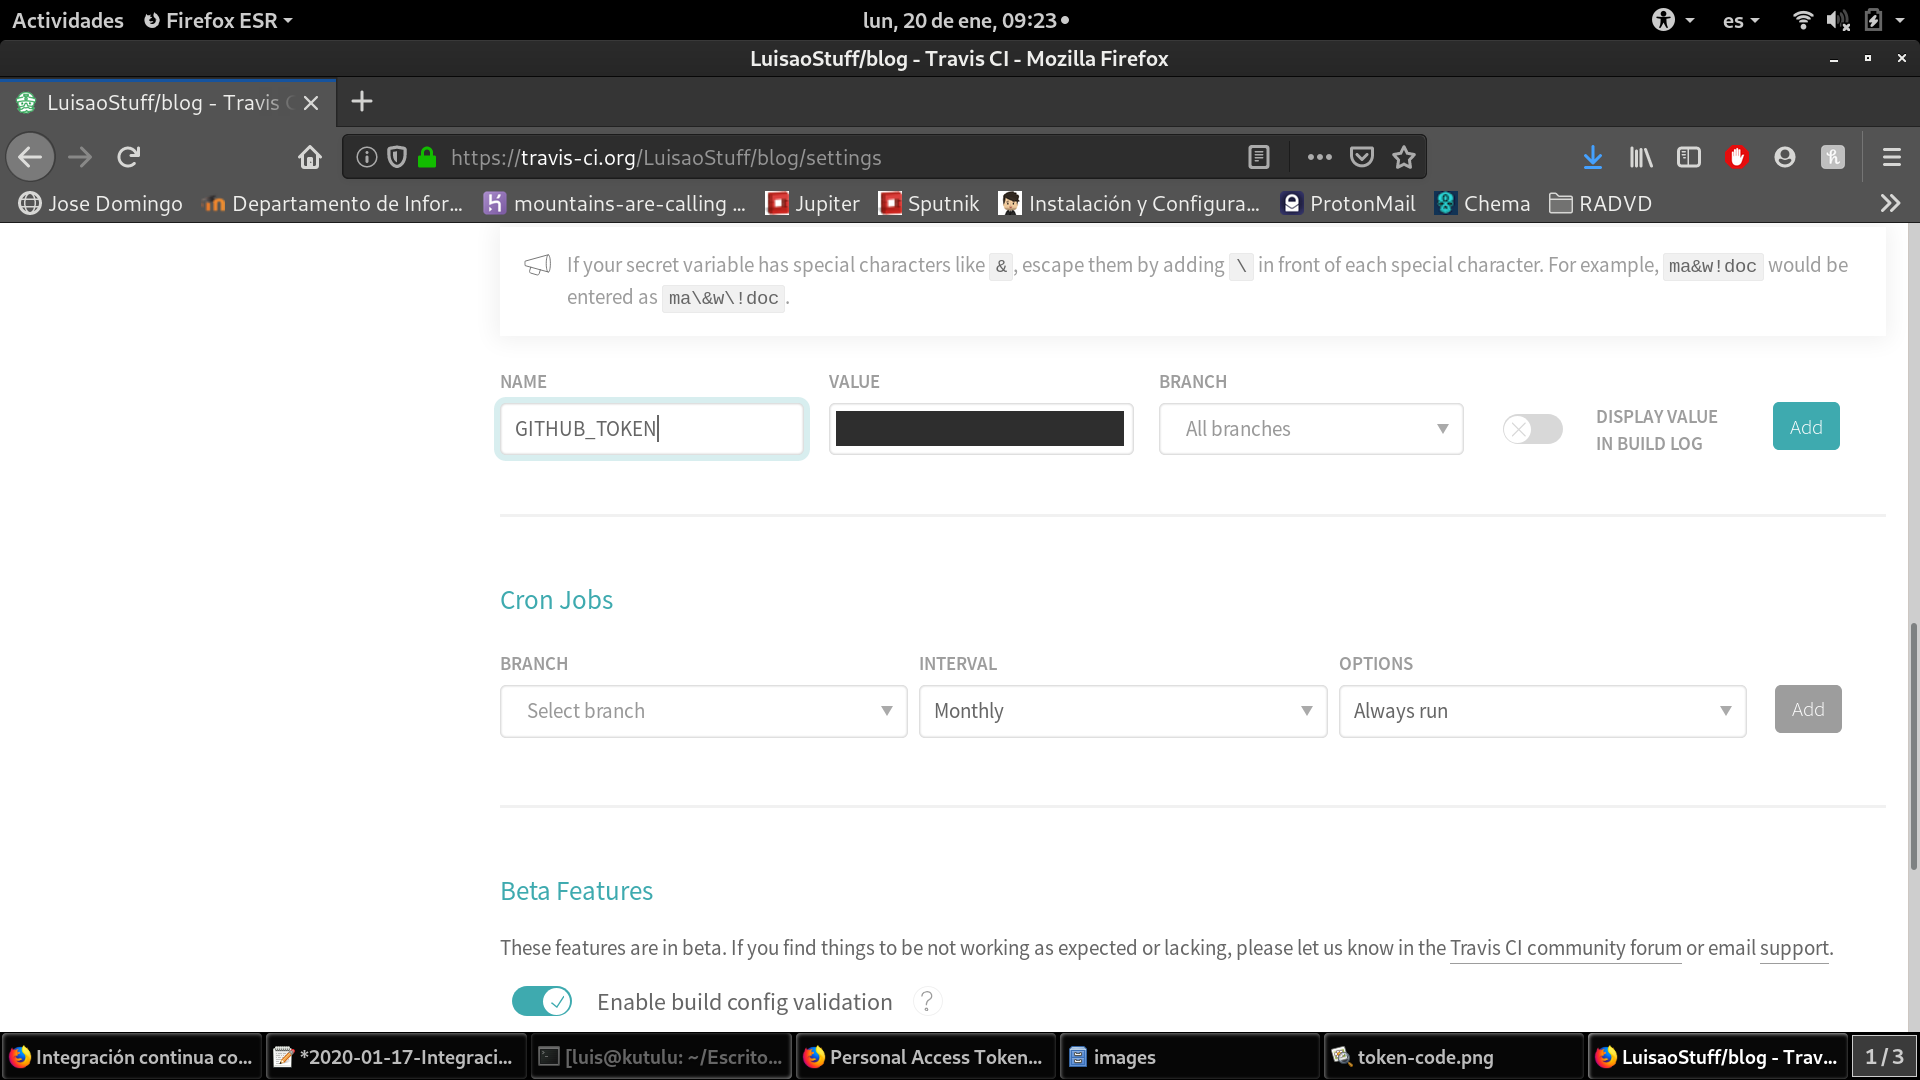Change Monthly interval dropdown
The width and height of the screenshot is (1920, 1080).
click(x=1122, y=711)
